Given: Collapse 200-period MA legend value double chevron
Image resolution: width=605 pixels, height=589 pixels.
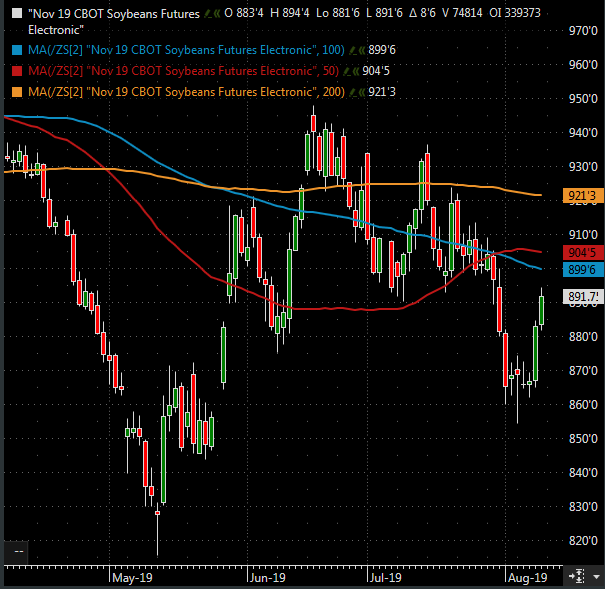Looking at the screenshot, I should [362, 92].
